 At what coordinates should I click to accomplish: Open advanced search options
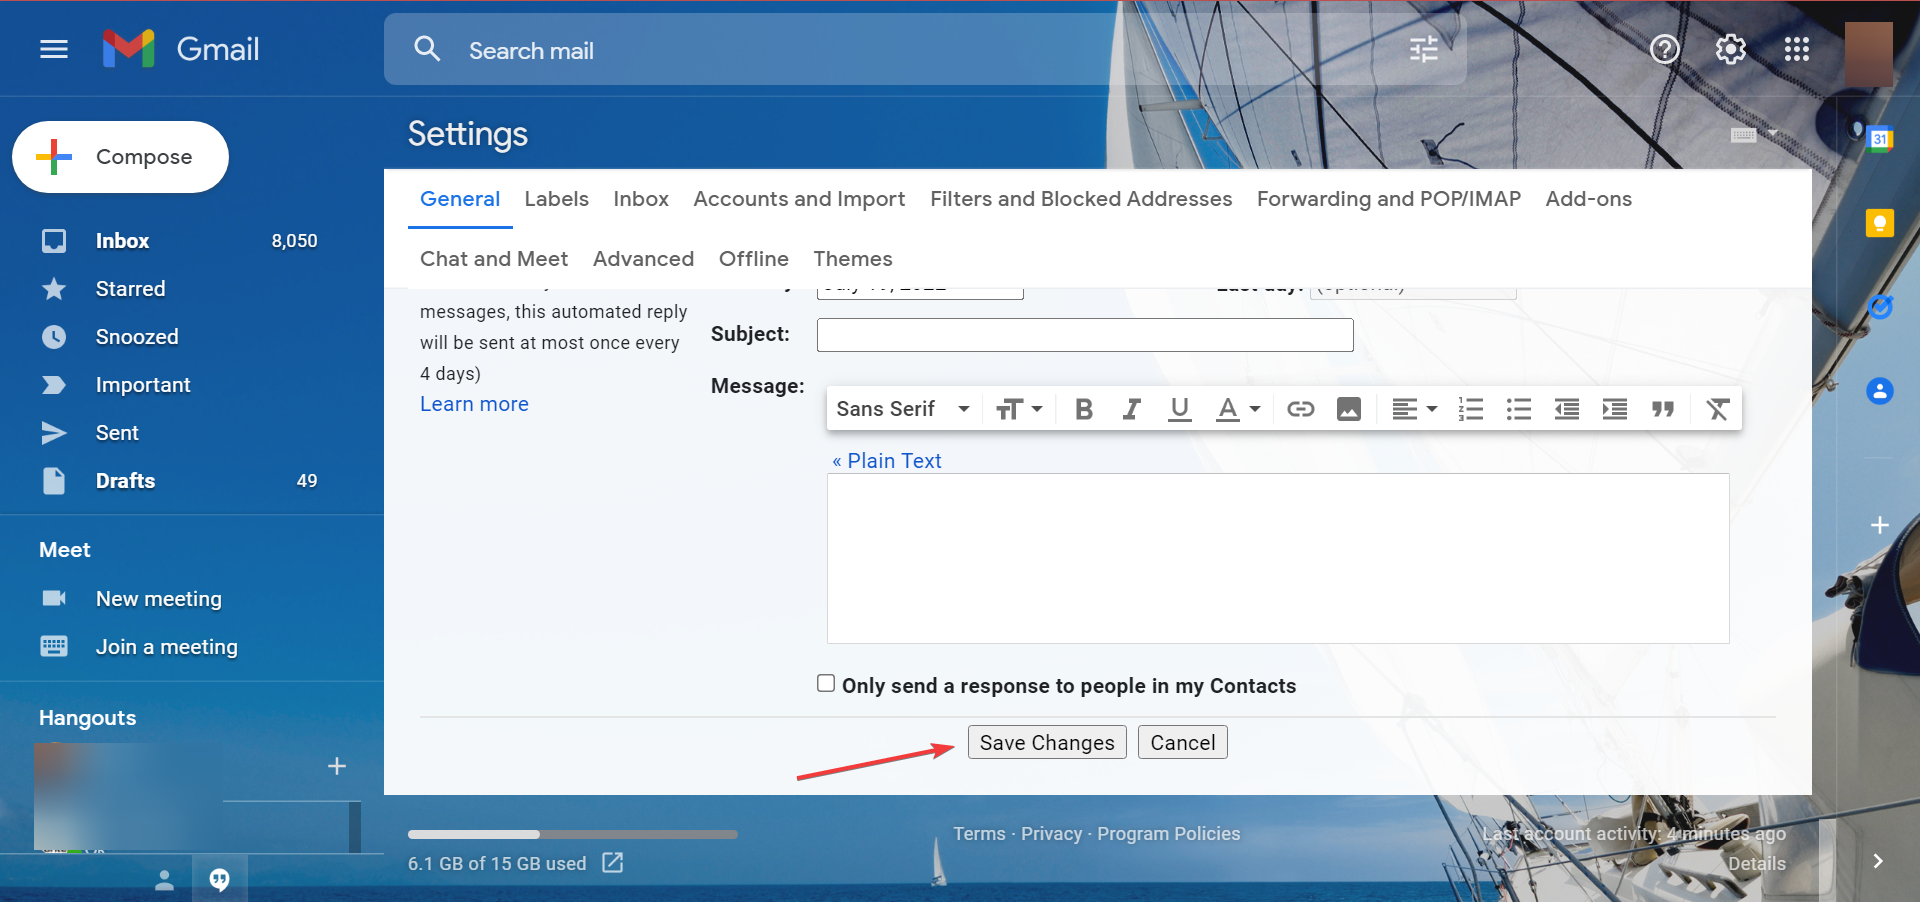(x=1423, y=49)
